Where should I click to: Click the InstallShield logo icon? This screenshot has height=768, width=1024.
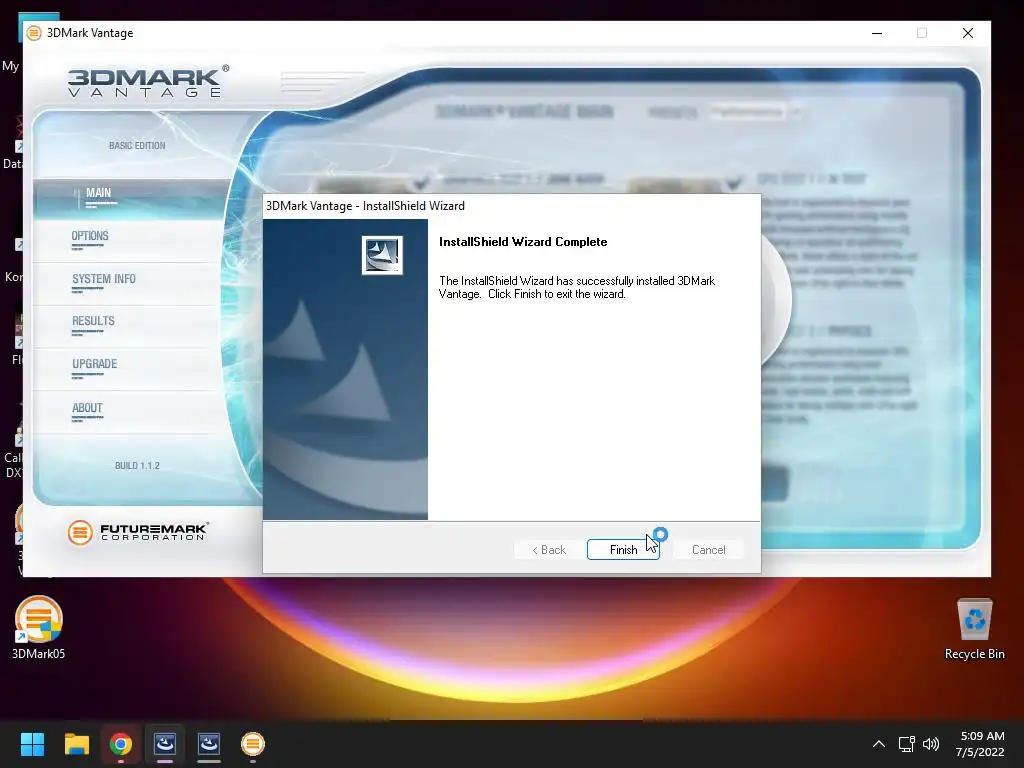[382, 255]
